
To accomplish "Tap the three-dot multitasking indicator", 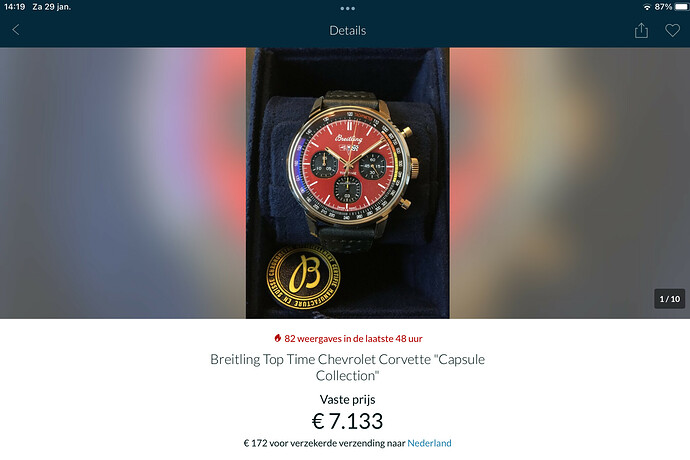I will coord(347,8).
